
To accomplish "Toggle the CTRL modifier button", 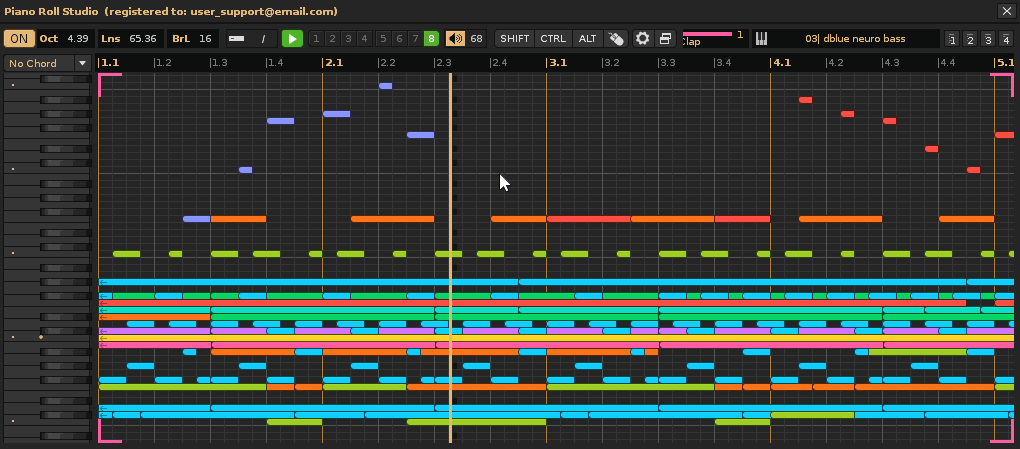I will (x=552, y=39).
